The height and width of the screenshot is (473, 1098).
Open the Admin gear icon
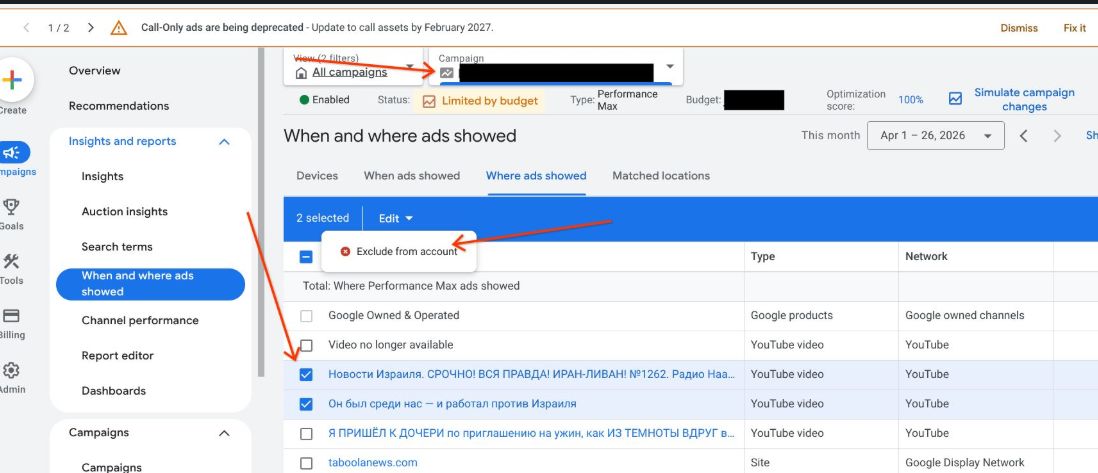pos(11,370)
